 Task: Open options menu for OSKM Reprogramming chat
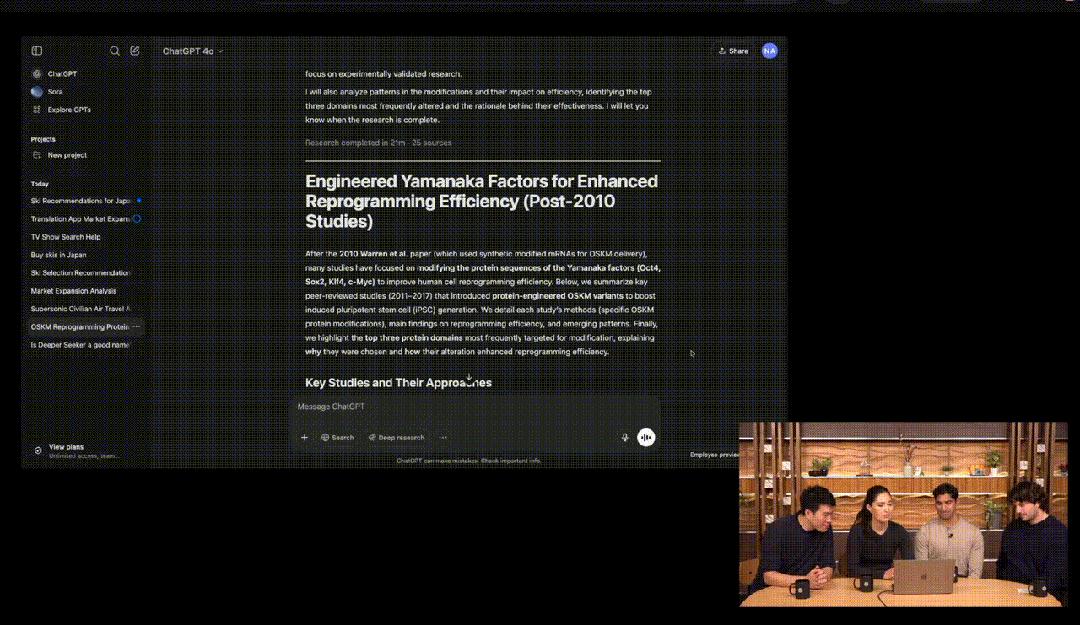(x=136, y=327)
